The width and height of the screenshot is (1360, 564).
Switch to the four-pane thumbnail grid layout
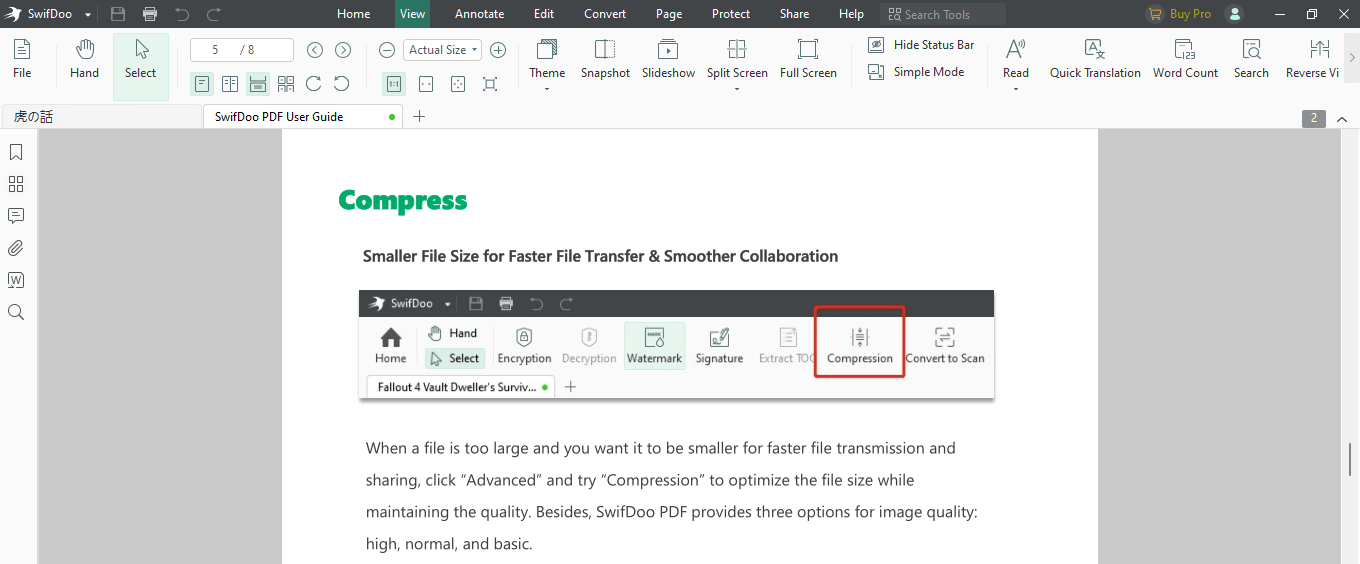[x=286, y=84]
